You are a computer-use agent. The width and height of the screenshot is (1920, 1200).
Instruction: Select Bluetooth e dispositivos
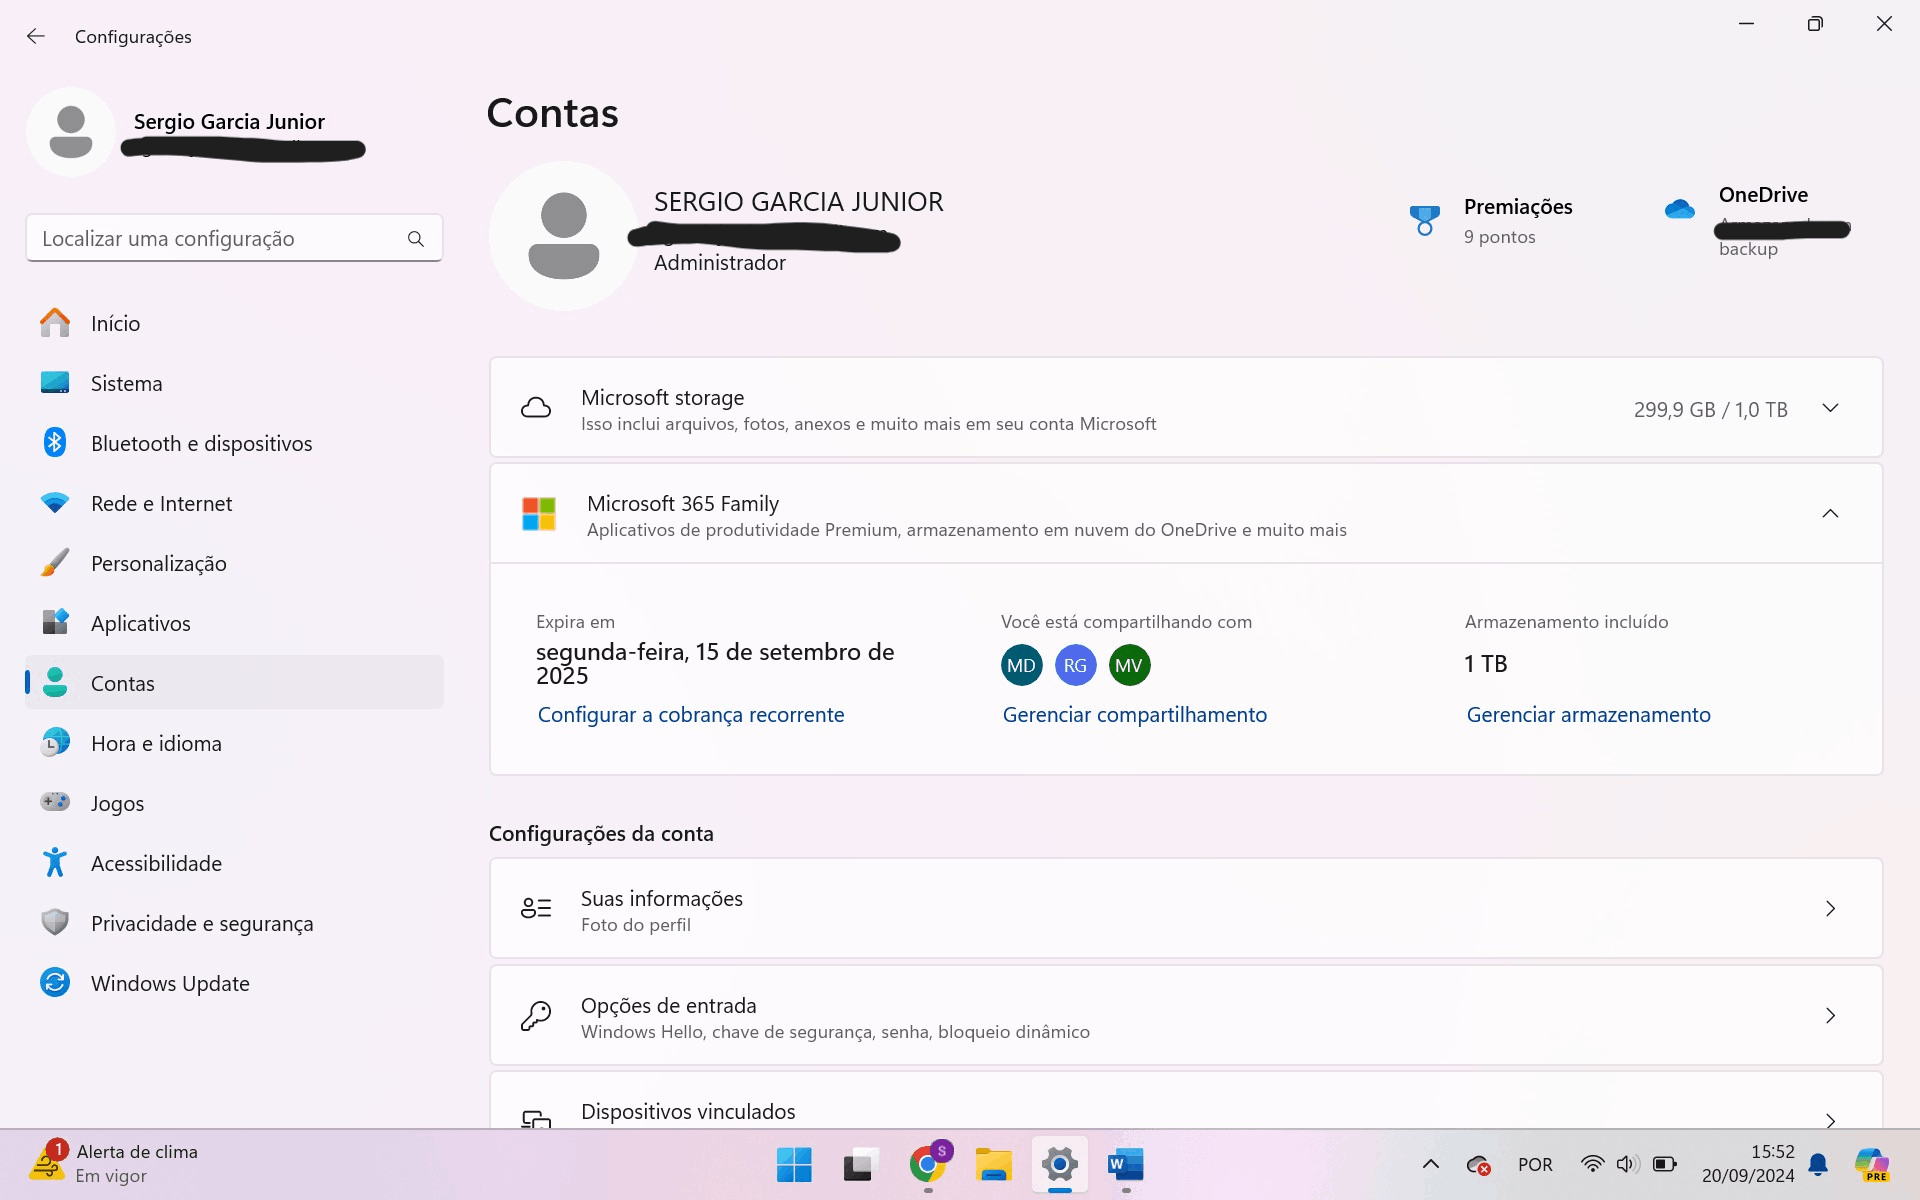pos(234,443)
